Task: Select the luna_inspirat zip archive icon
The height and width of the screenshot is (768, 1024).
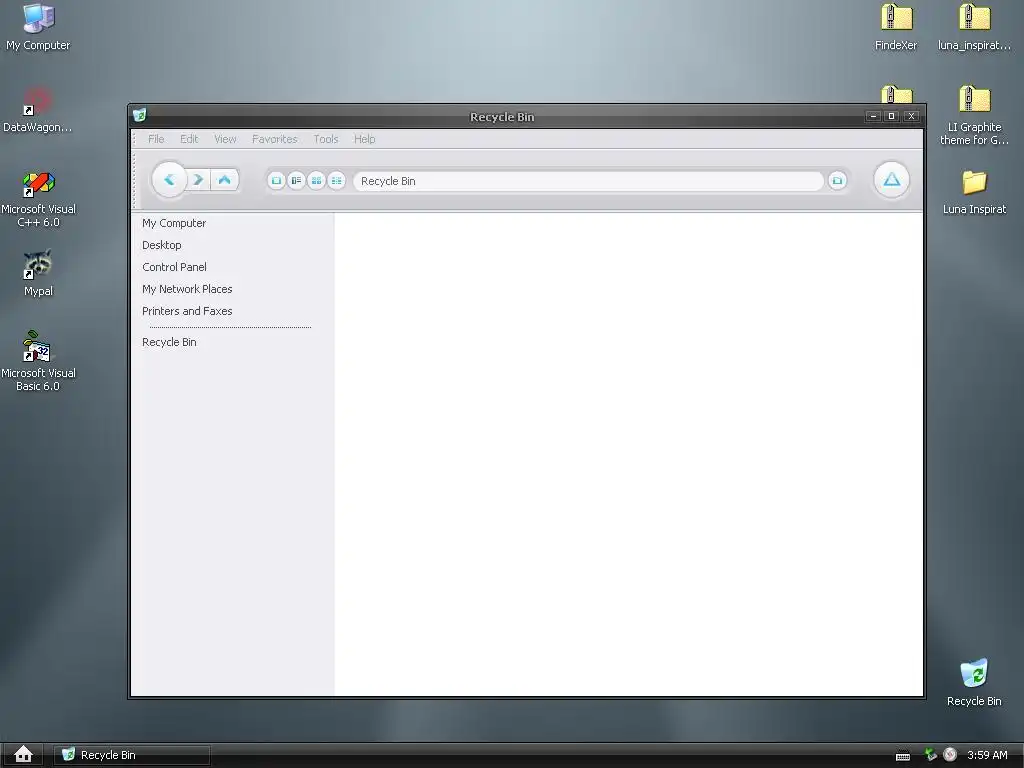Action: pos(974,27)
